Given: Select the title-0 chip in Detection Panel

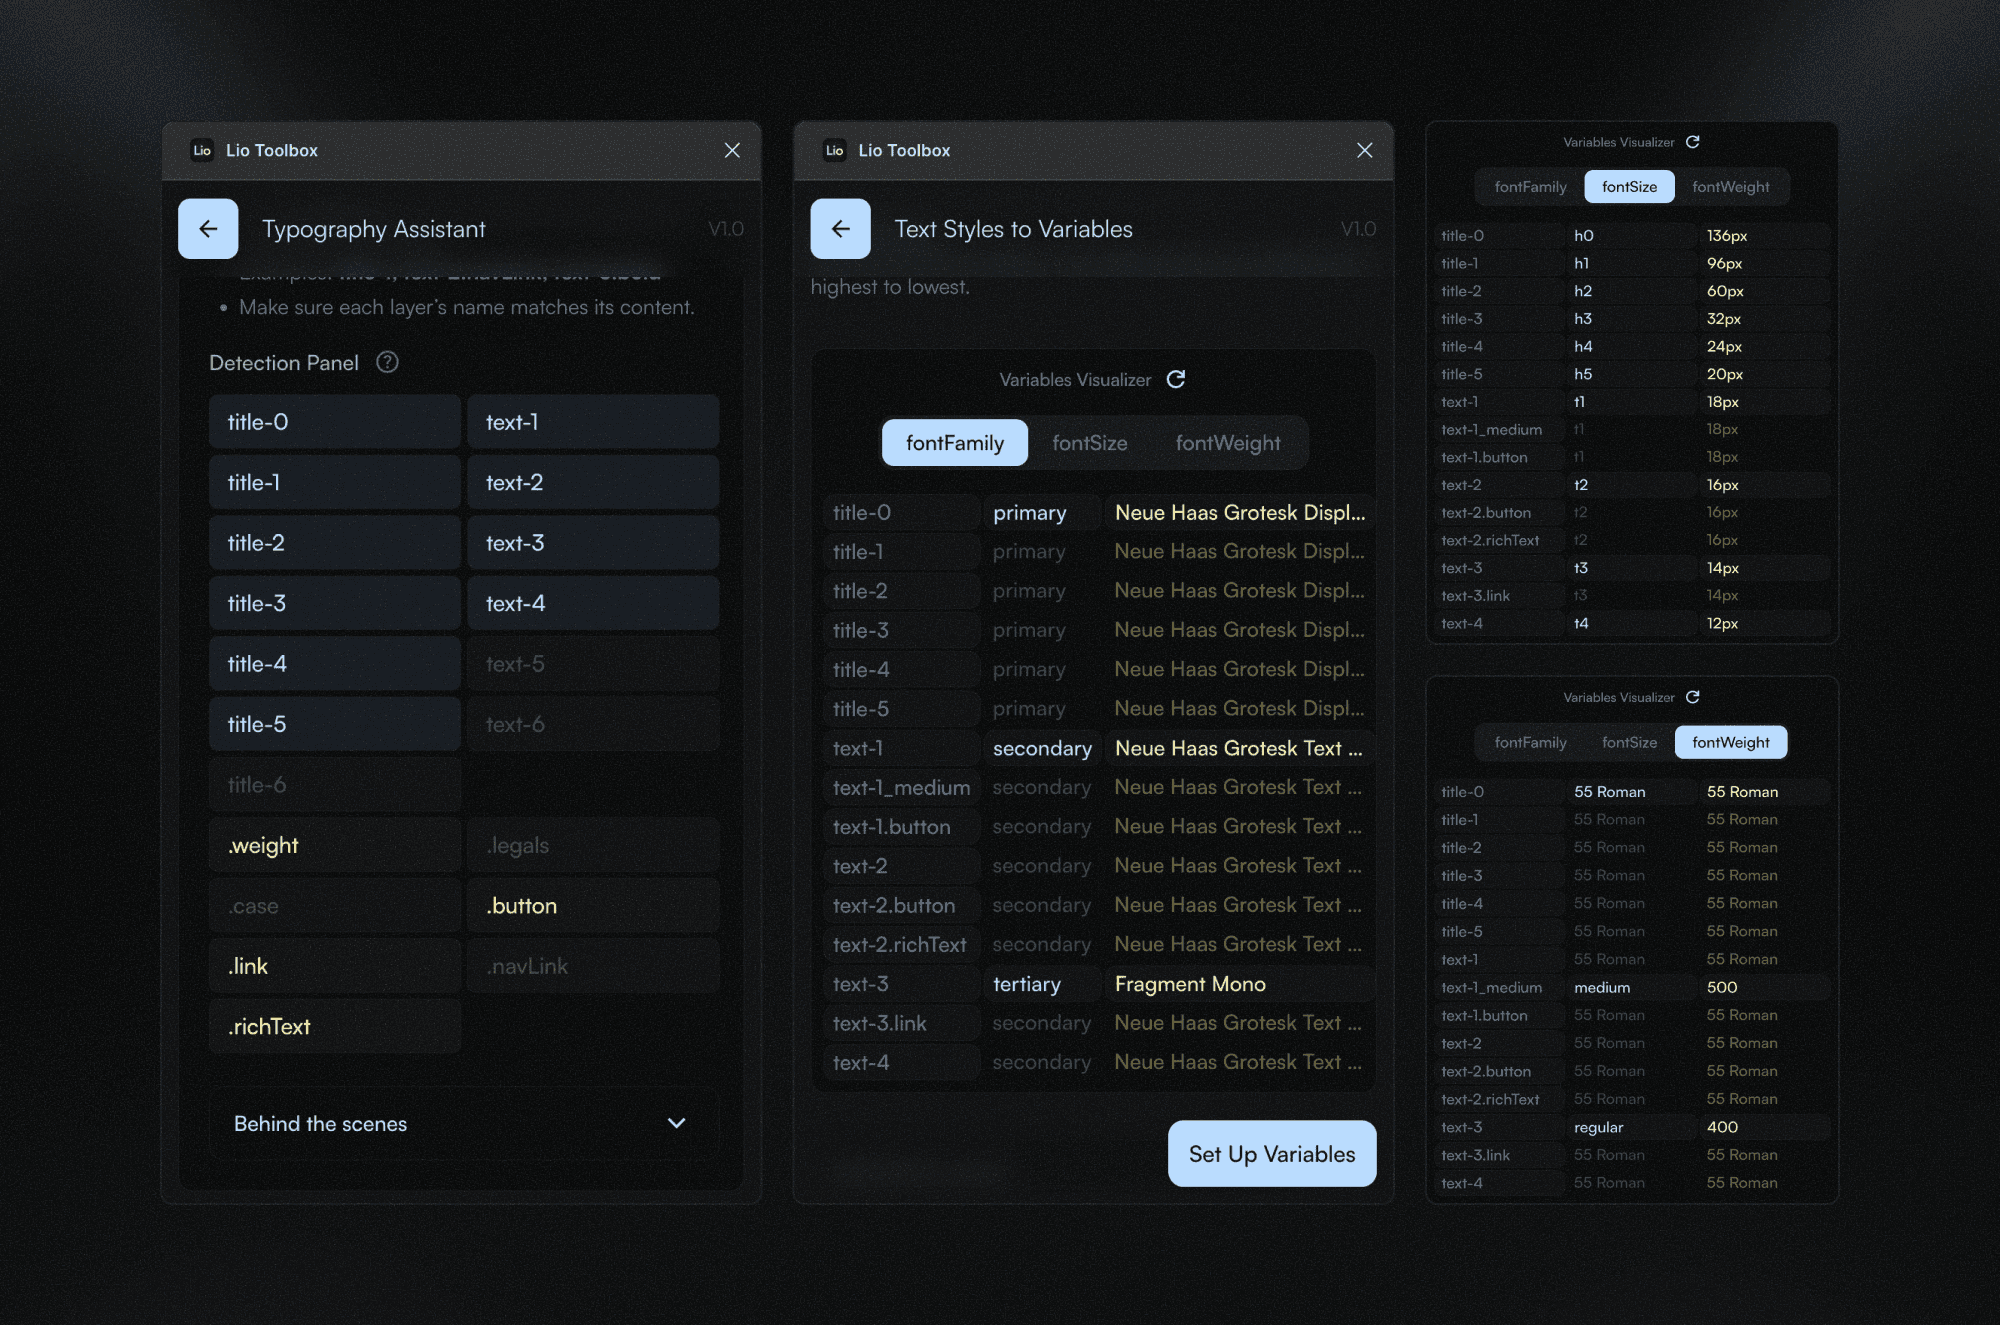Looking at the screenshot, I should pyautogui.click(x=334, y=421).
